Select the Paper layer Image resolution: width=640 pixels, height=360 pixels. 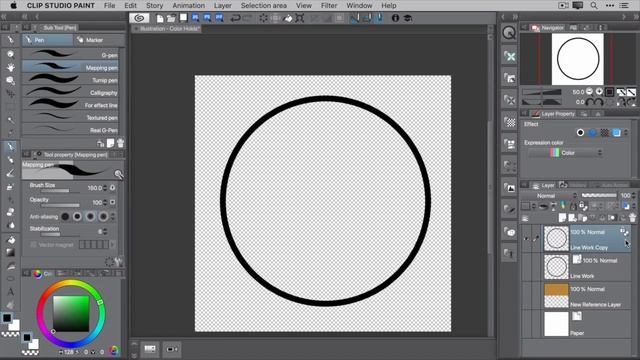(587, 324)
